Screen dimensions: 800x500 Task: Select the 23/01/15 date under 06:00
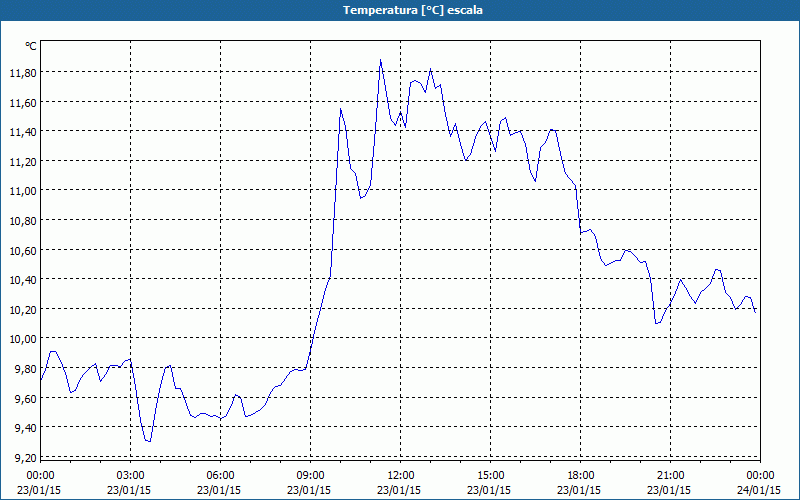(x=219, y=490)
